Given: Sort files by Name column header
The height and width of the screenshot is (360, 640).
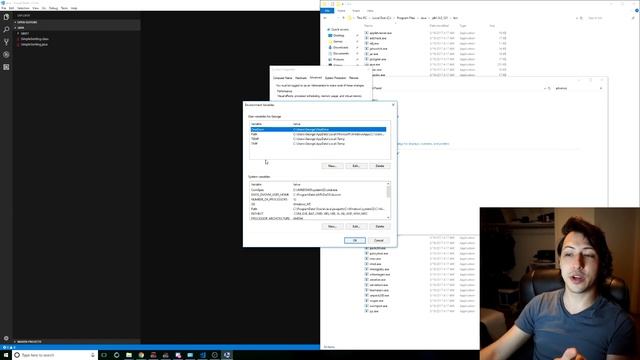Looking at the screenshot, I should (x=369, y=26).
